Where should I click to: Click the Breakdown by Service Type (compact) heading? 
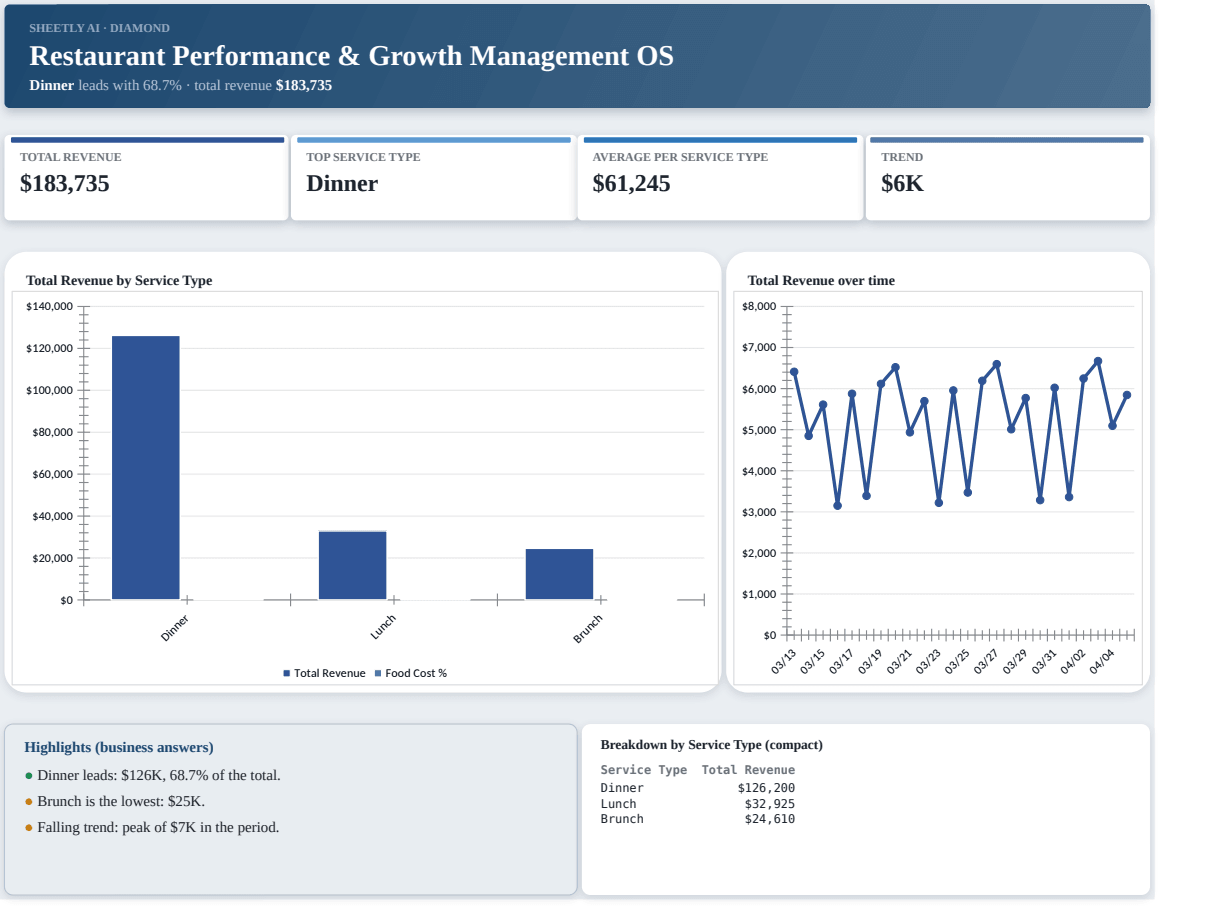[x=712, y=745]
